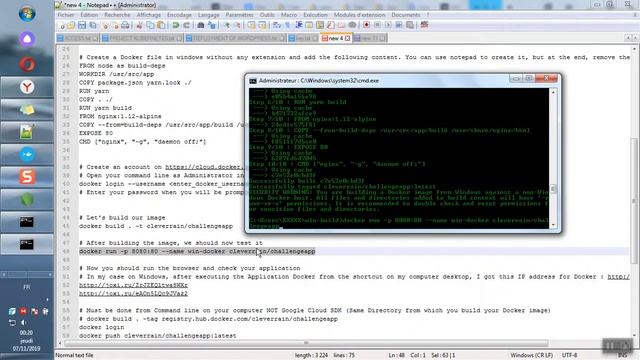Open the Replace toolbar icon
The width and height of the screenshot is (640, 360).
pos(211,25)
